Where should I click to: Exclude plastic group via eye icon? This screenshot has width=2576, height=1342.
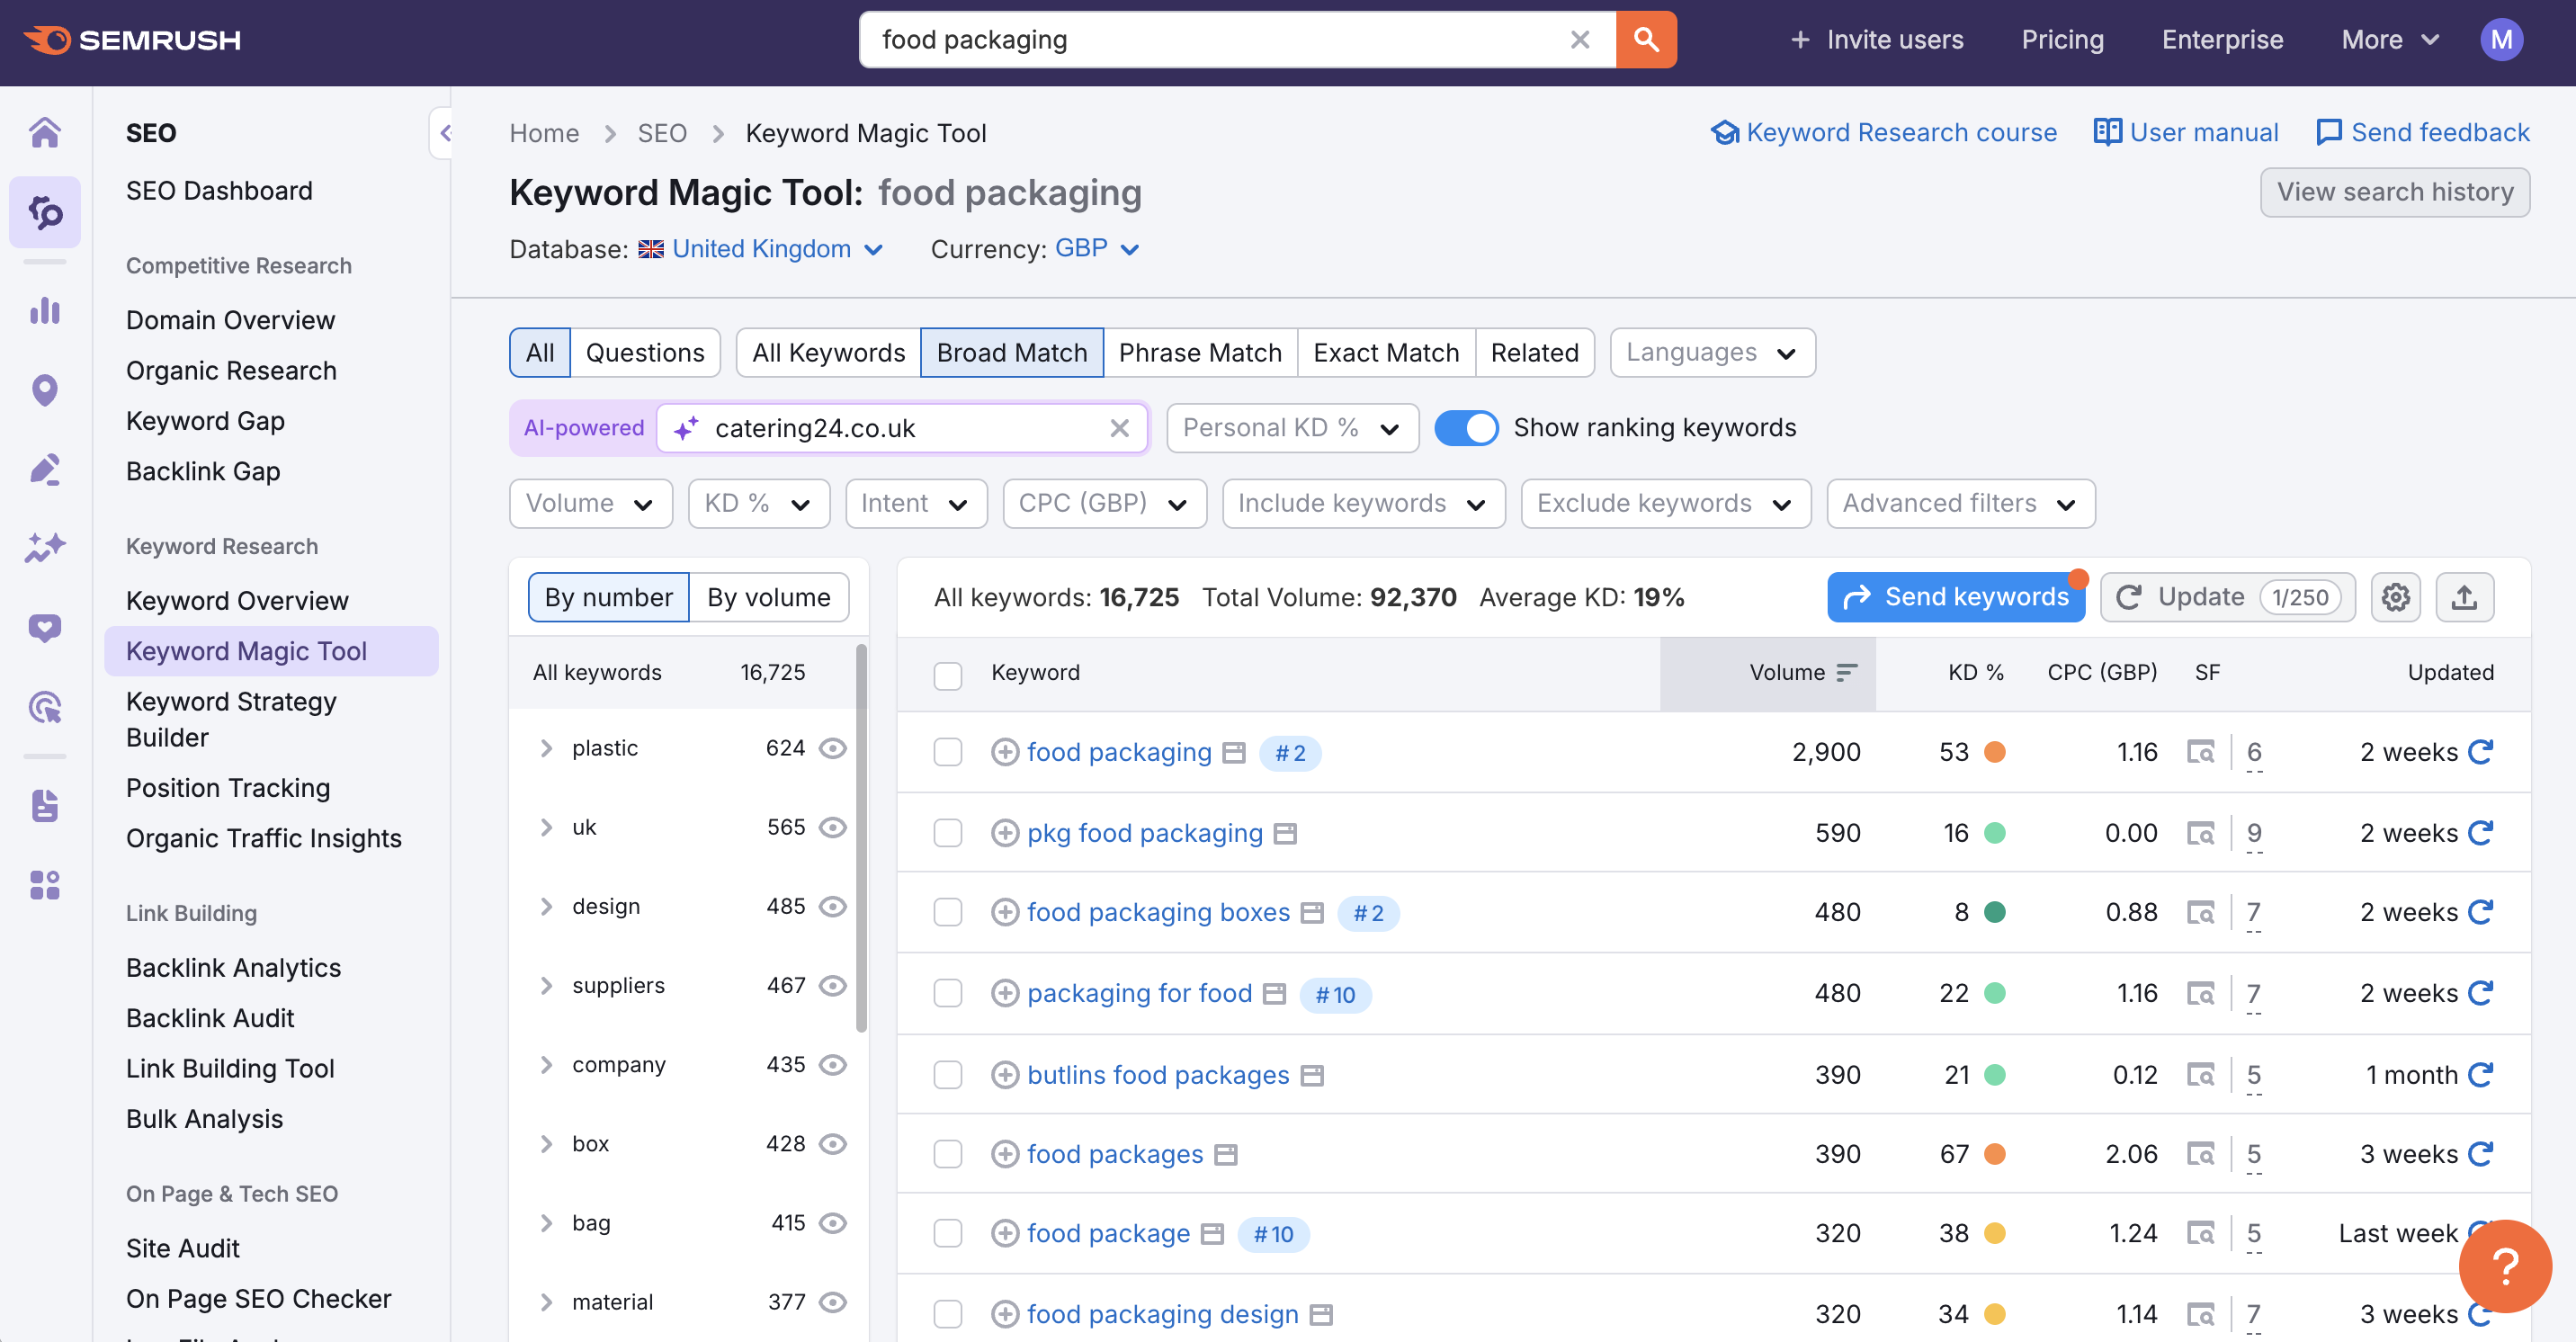click(x=832, y=748)
